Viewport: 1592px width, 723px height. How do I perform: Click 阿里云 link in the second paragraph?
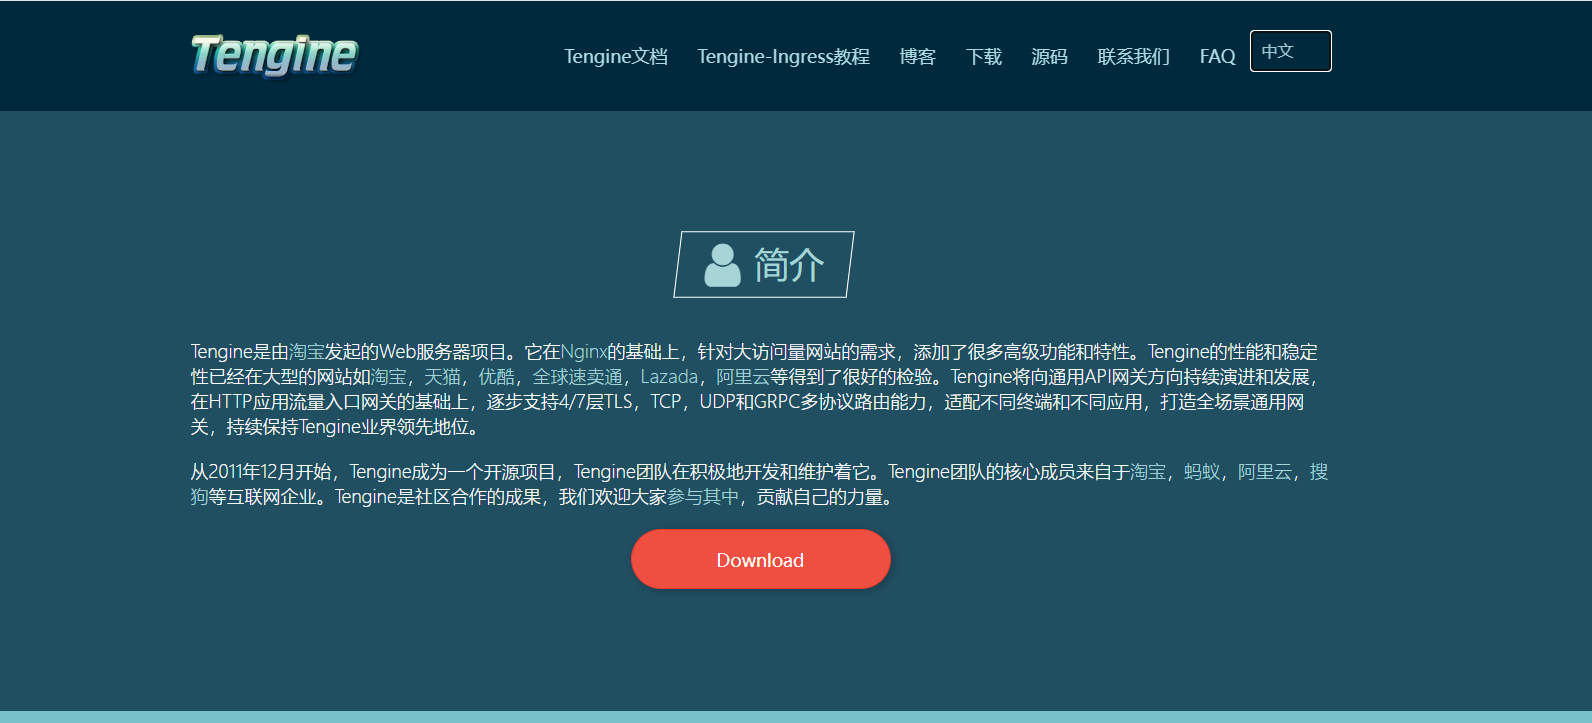pos(1265,472)
